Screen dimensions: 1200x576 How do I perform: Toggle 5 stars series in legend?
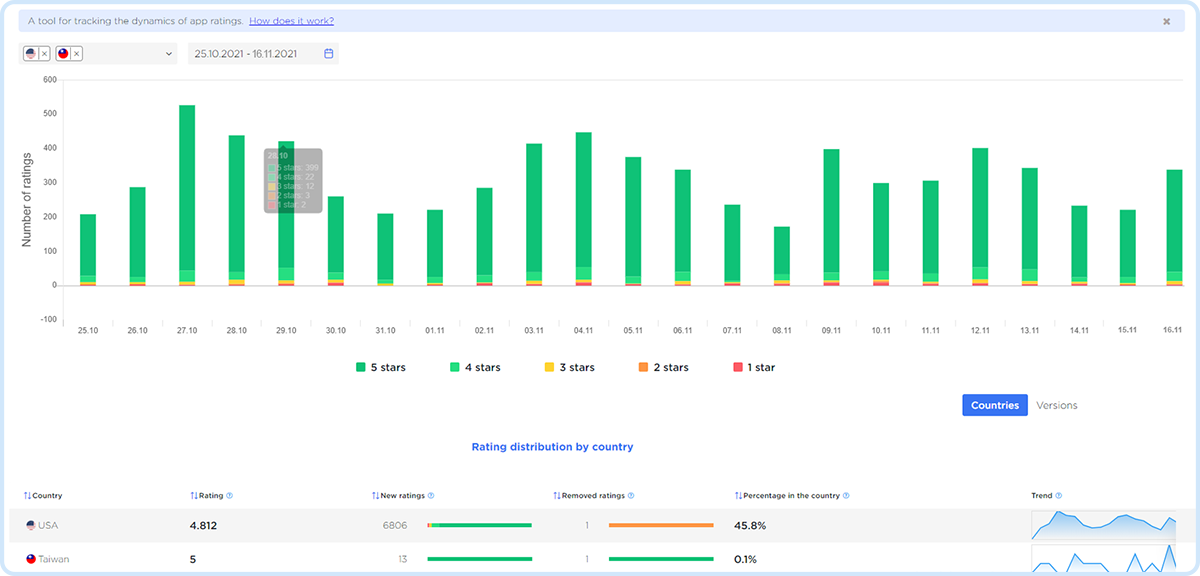click(x=381, y=367)
